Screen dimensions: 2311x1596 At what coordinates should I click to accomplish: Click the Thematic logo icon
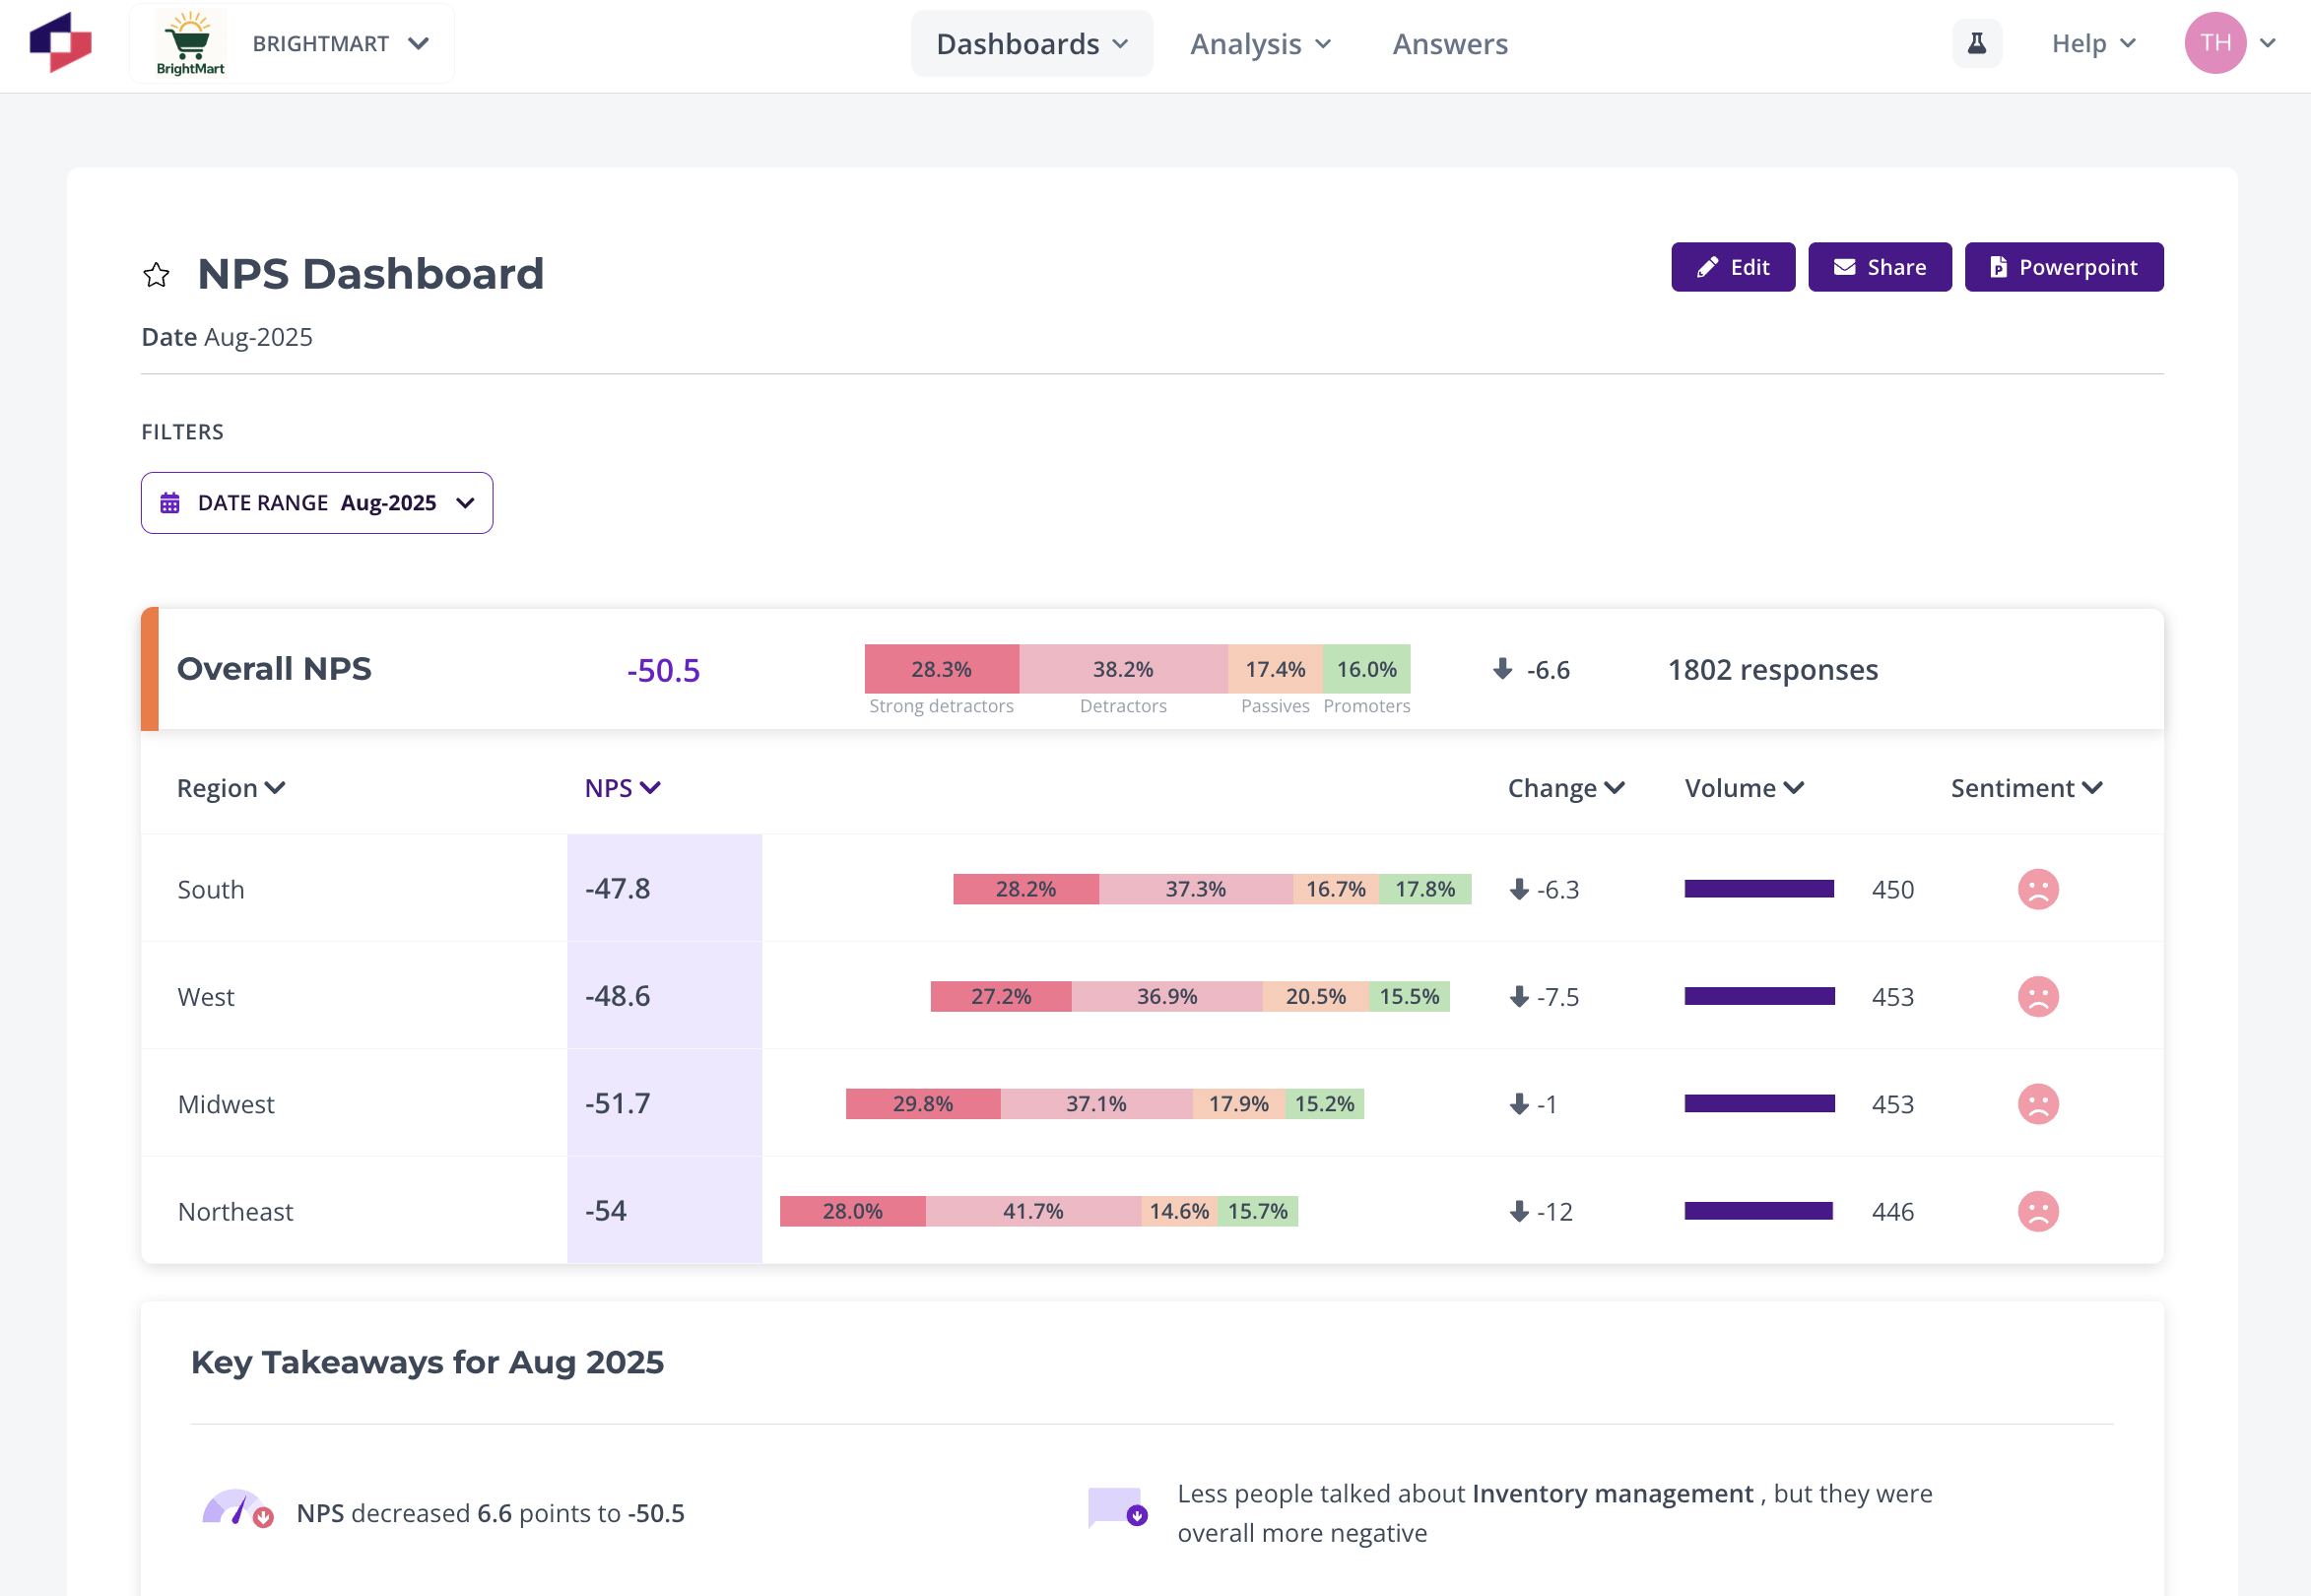(x=61, y=43)
